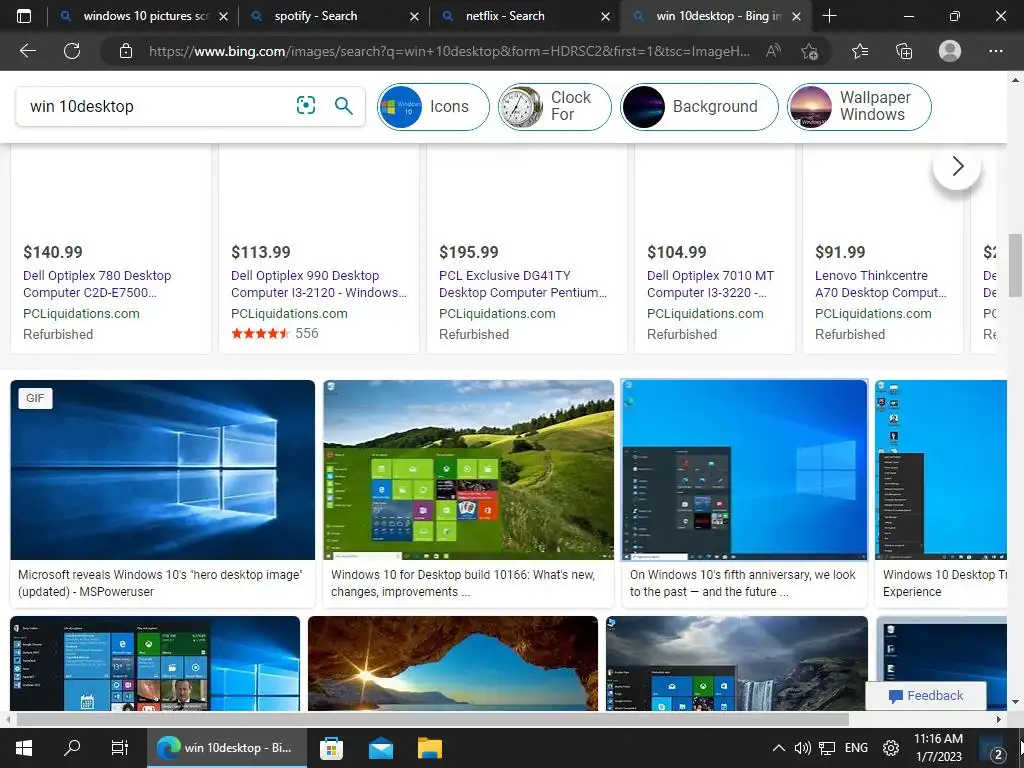The image size is (1024, 768).
Task: Open Windows 10 hero desktop image GIF
Action: pos(163,470)
